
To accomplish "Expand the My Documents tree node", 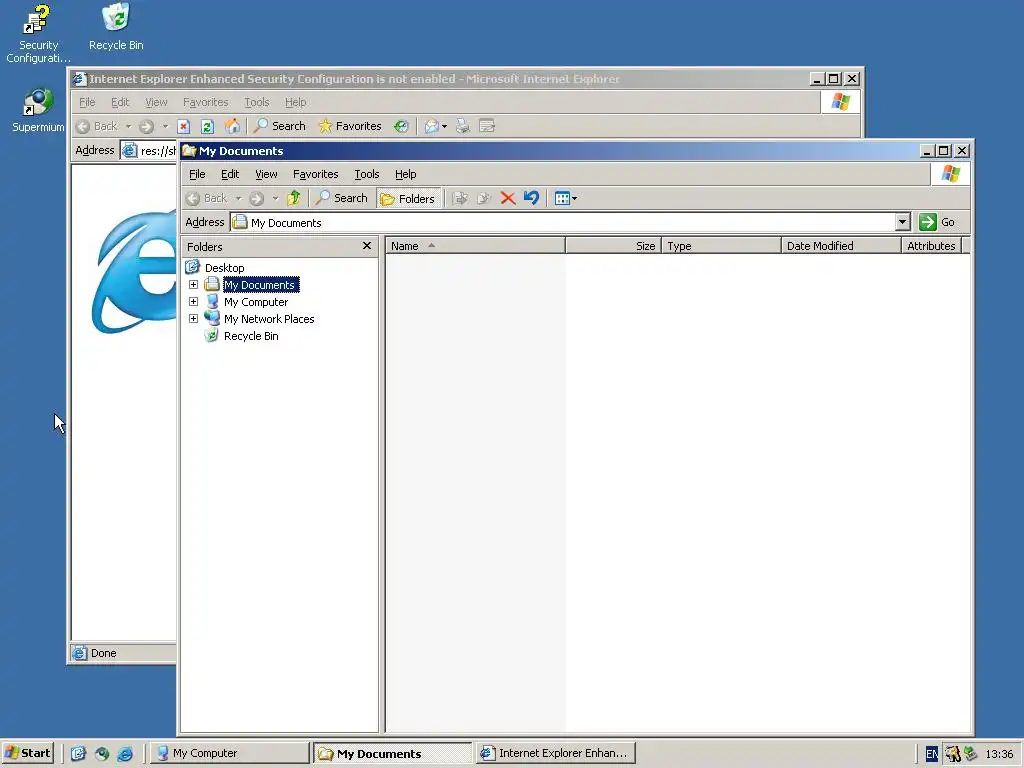I will click(193, 285).
